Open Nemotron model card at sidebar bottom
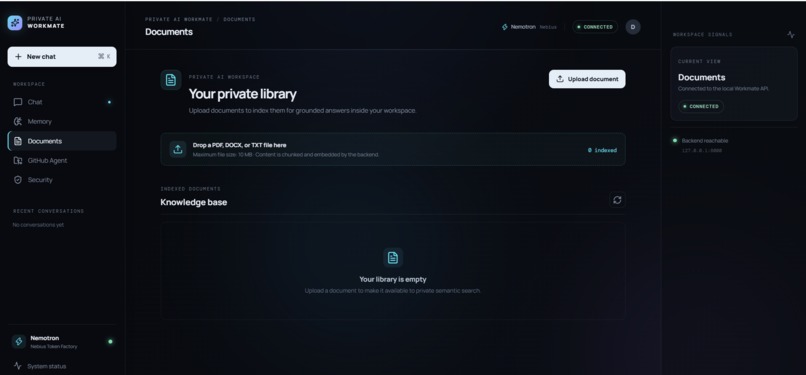 (62, 342)
